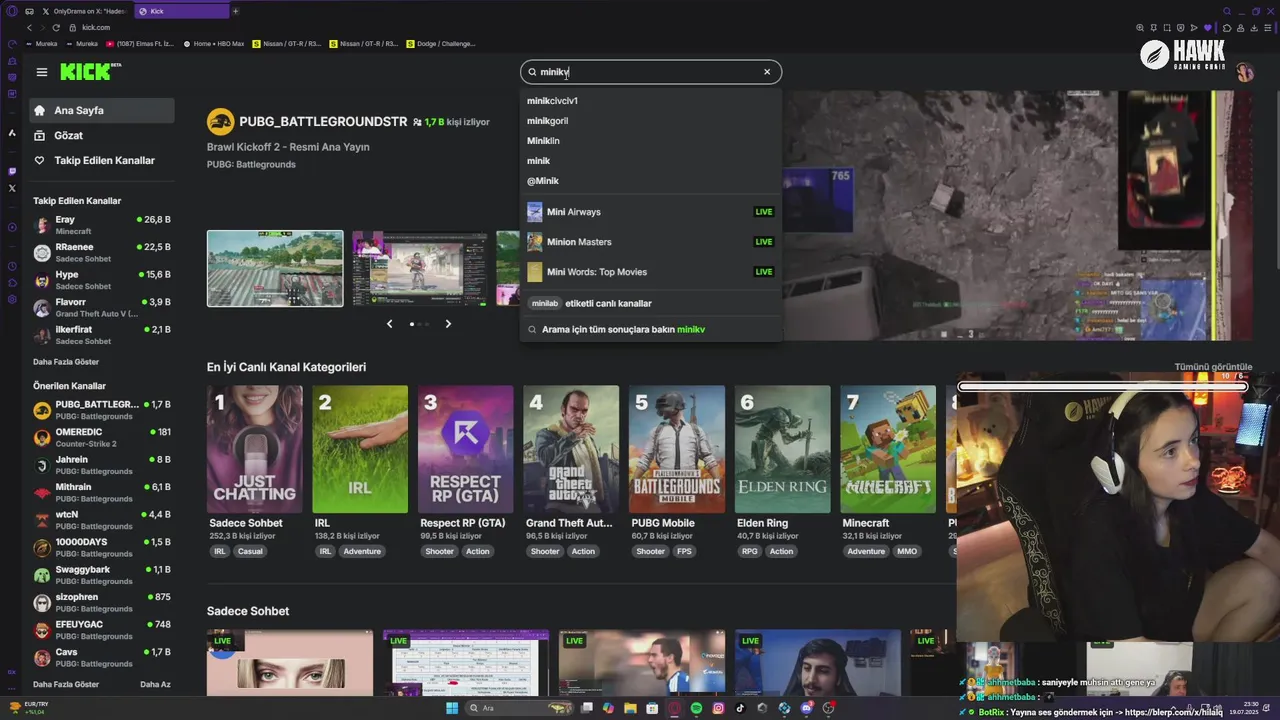This screenshot has height=720, width=1280.
Task: Go to the Kick logo home
Action: click(90, 71)
